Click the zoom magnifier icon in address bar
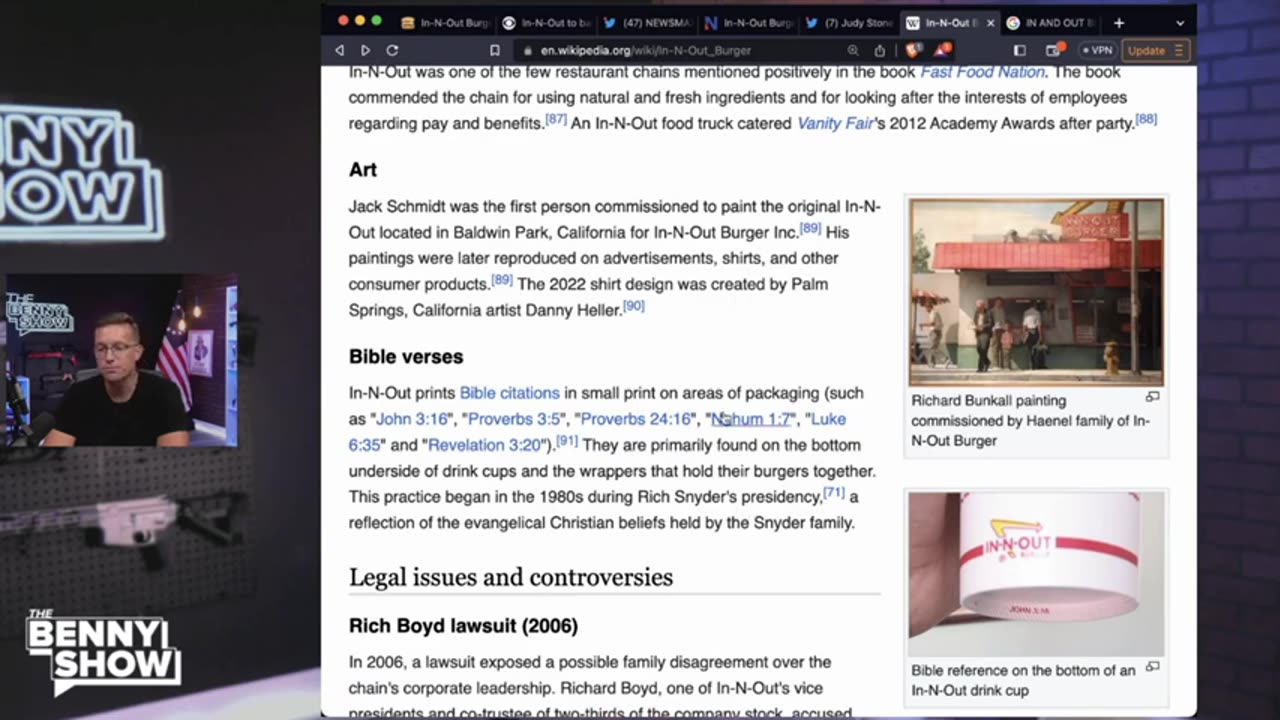Screen dimensions: 1280x720 pyautogui.click(x=853, y=50)
